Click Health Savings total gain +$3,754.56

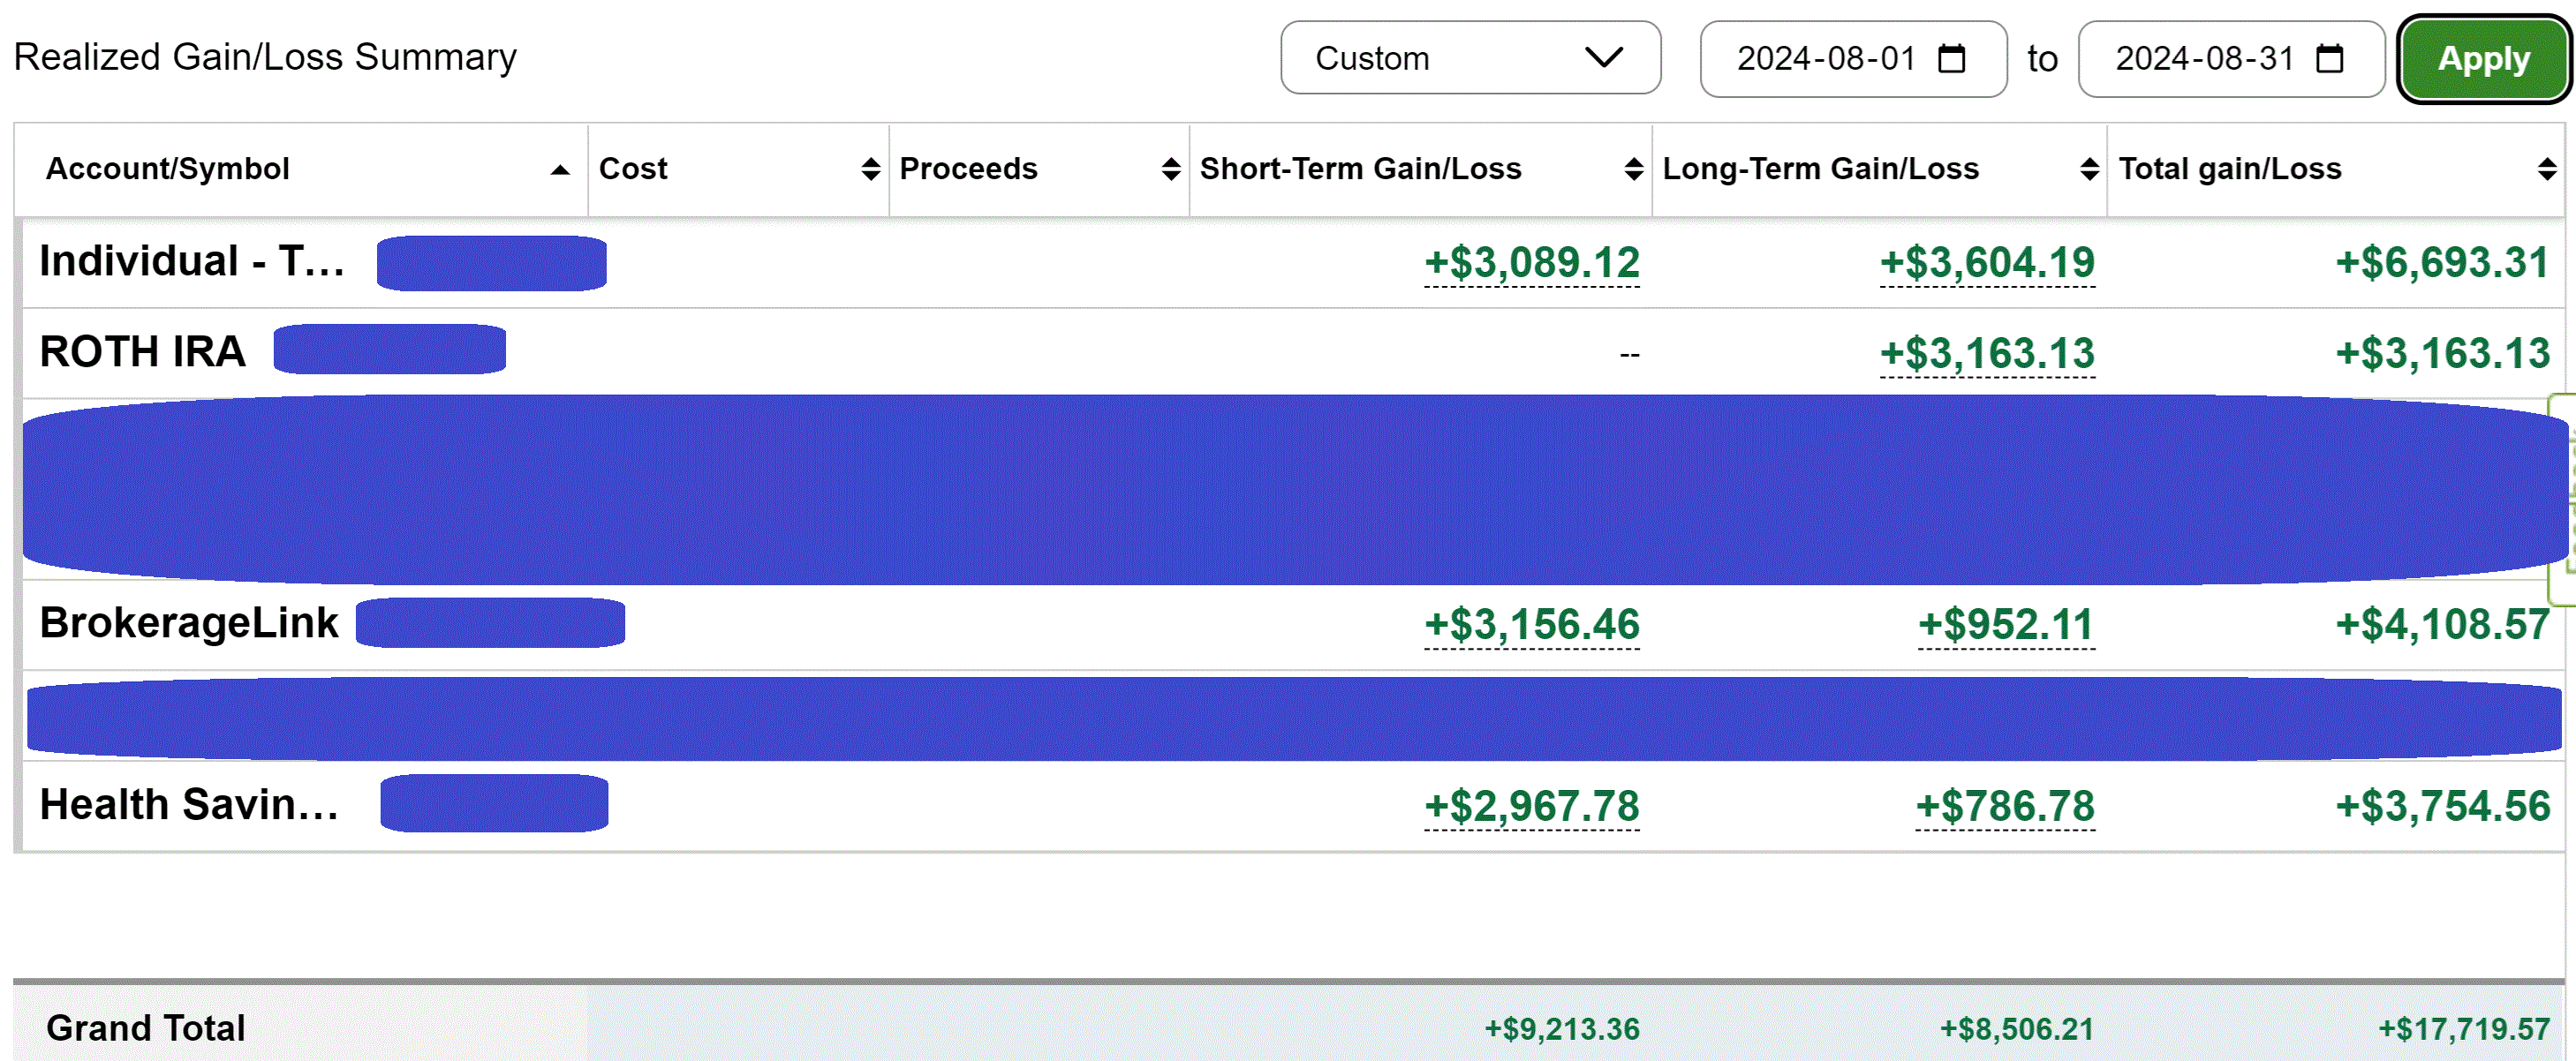click(2442, 807)
